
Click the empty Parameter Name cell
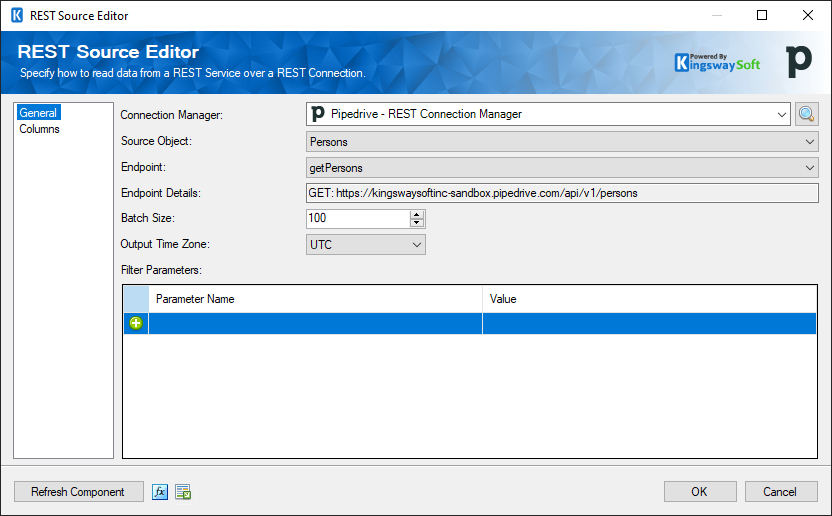[x=315, y=323]
